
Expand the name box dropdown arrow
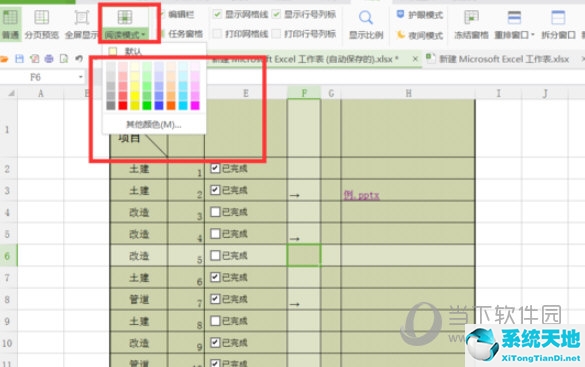click(x=81, y=77)
